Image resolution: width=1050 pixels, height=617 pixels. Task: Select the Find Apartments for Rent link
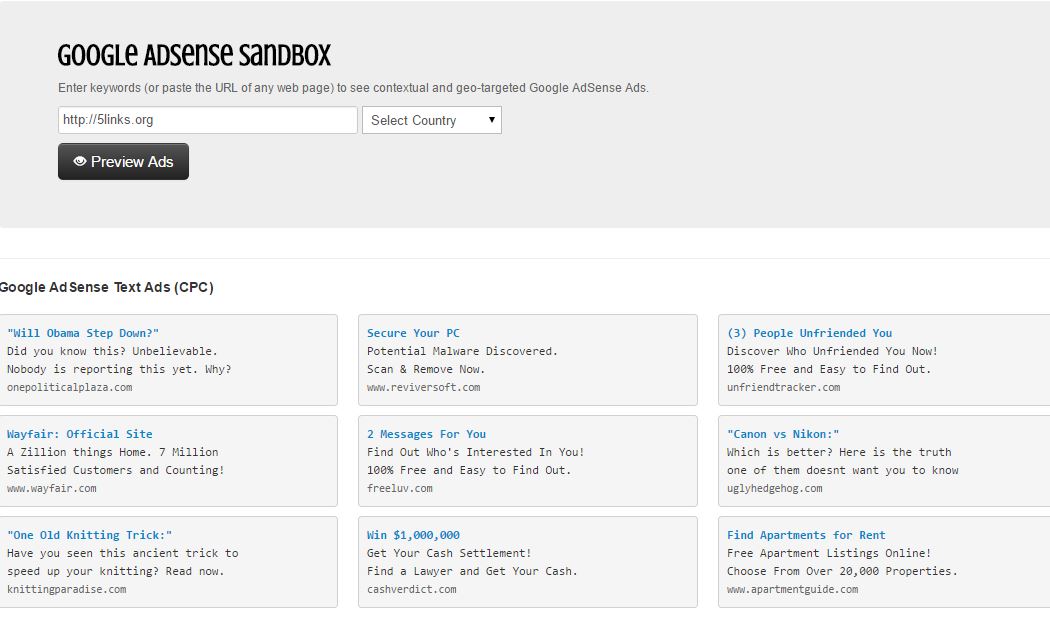pos(806,535)
